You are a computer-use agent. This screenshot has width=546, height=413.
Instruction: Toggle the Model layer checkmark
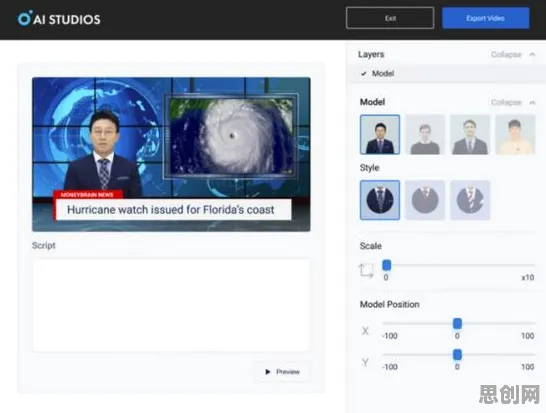(x=364, y=73)
